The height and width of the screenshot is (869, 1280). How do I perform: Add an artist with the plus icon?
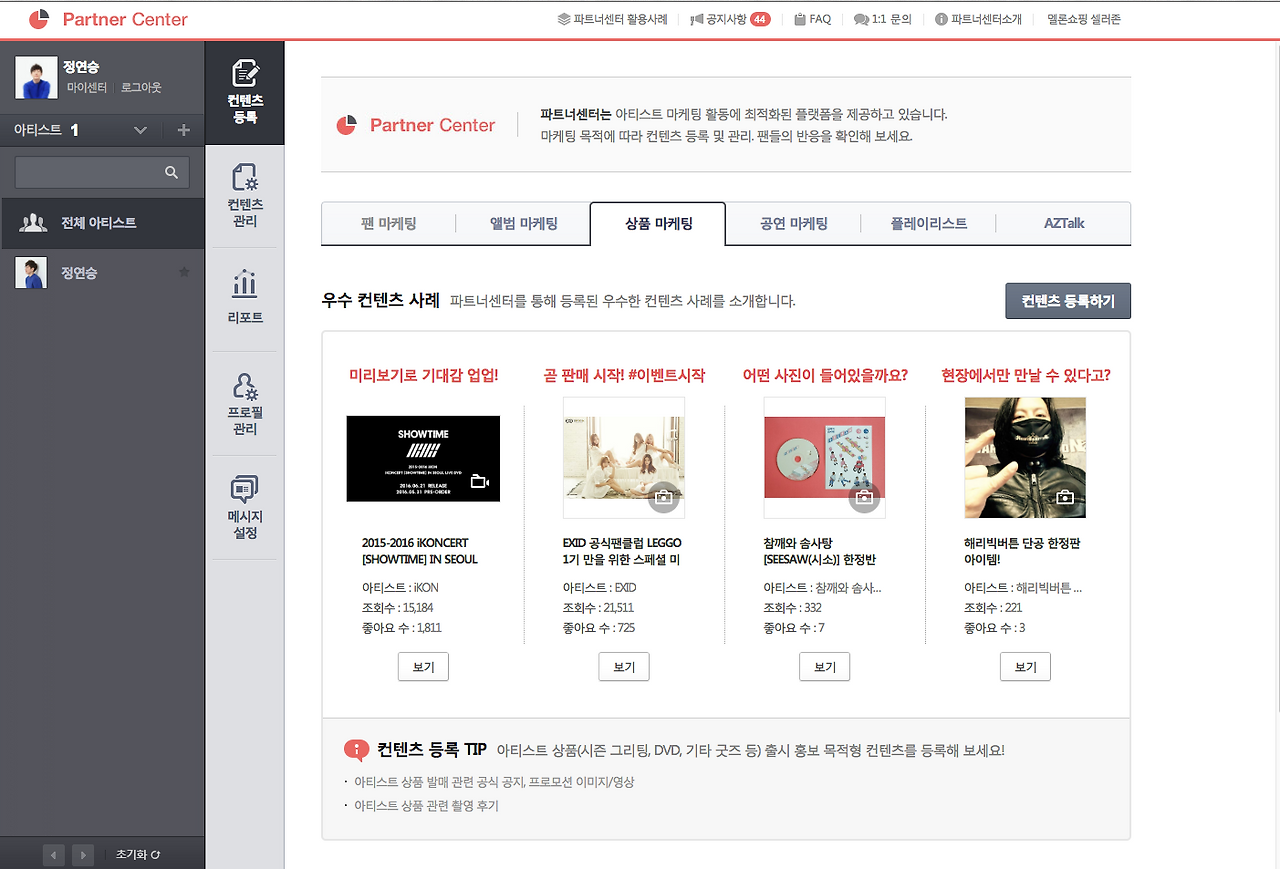click(183, 130)
